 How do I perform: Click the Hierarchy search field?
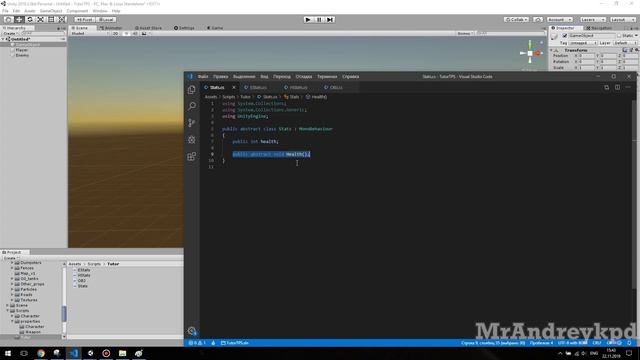42,33
